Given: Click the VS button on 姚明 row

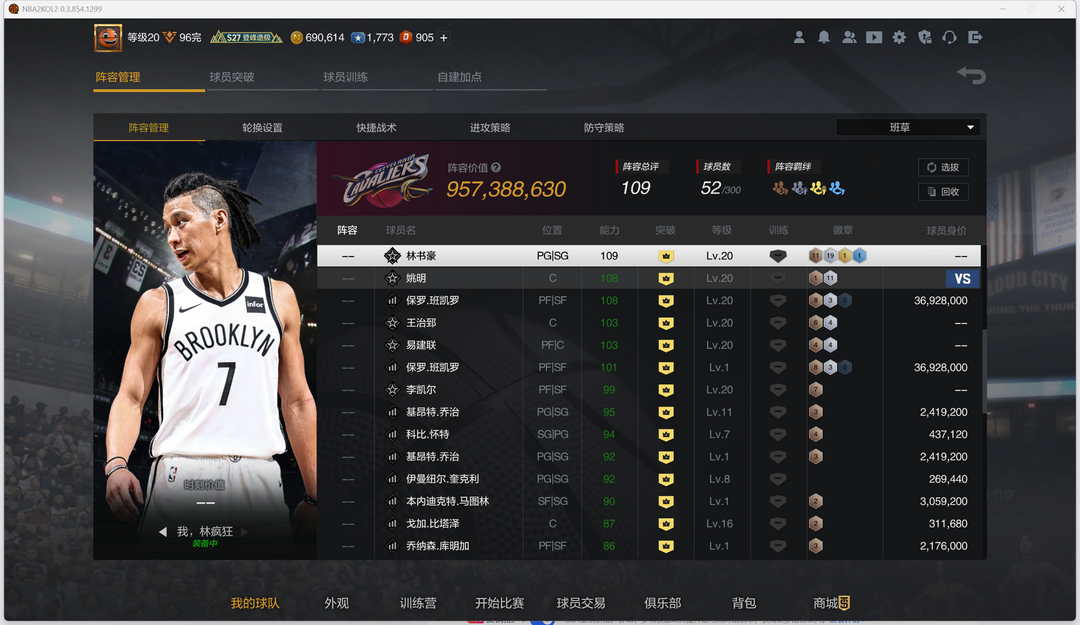Looking at the screenshot, I should pos(962,279).
